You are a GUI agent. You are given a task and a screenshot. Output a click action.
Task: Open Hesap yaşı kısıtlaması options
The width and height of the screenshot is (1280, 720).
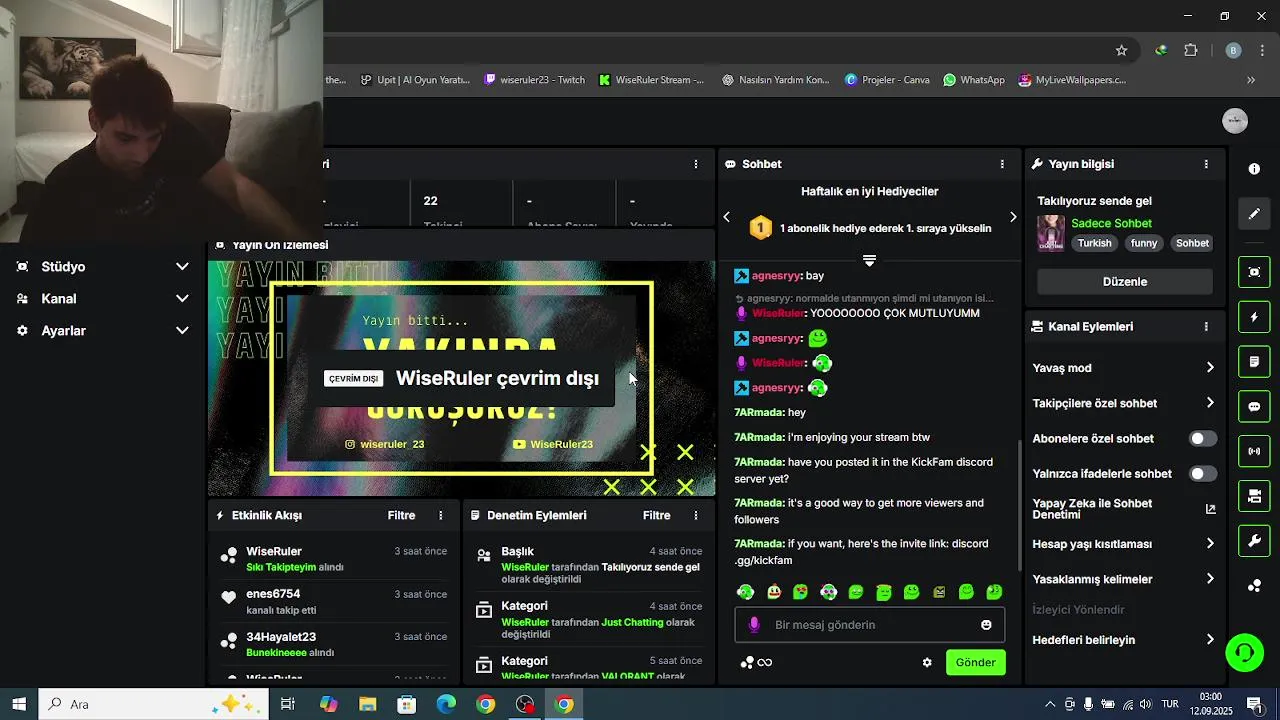coord(1124,544)
